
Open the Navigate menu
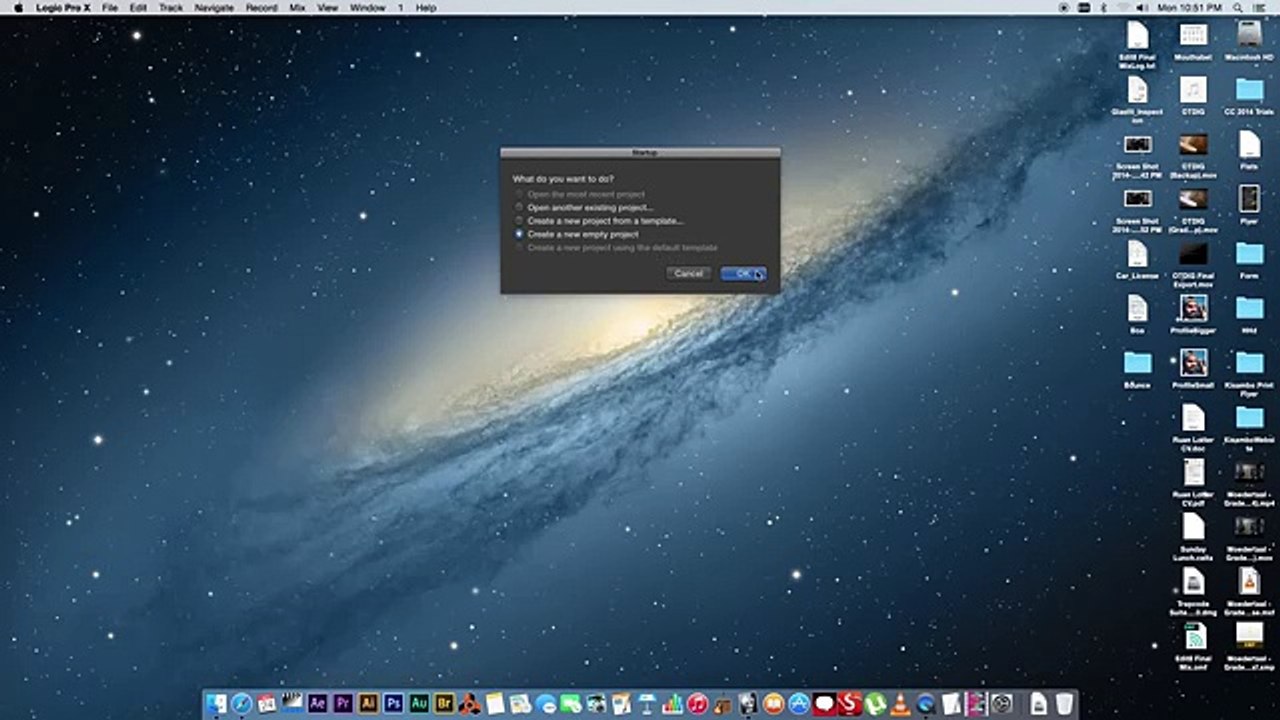214,7
